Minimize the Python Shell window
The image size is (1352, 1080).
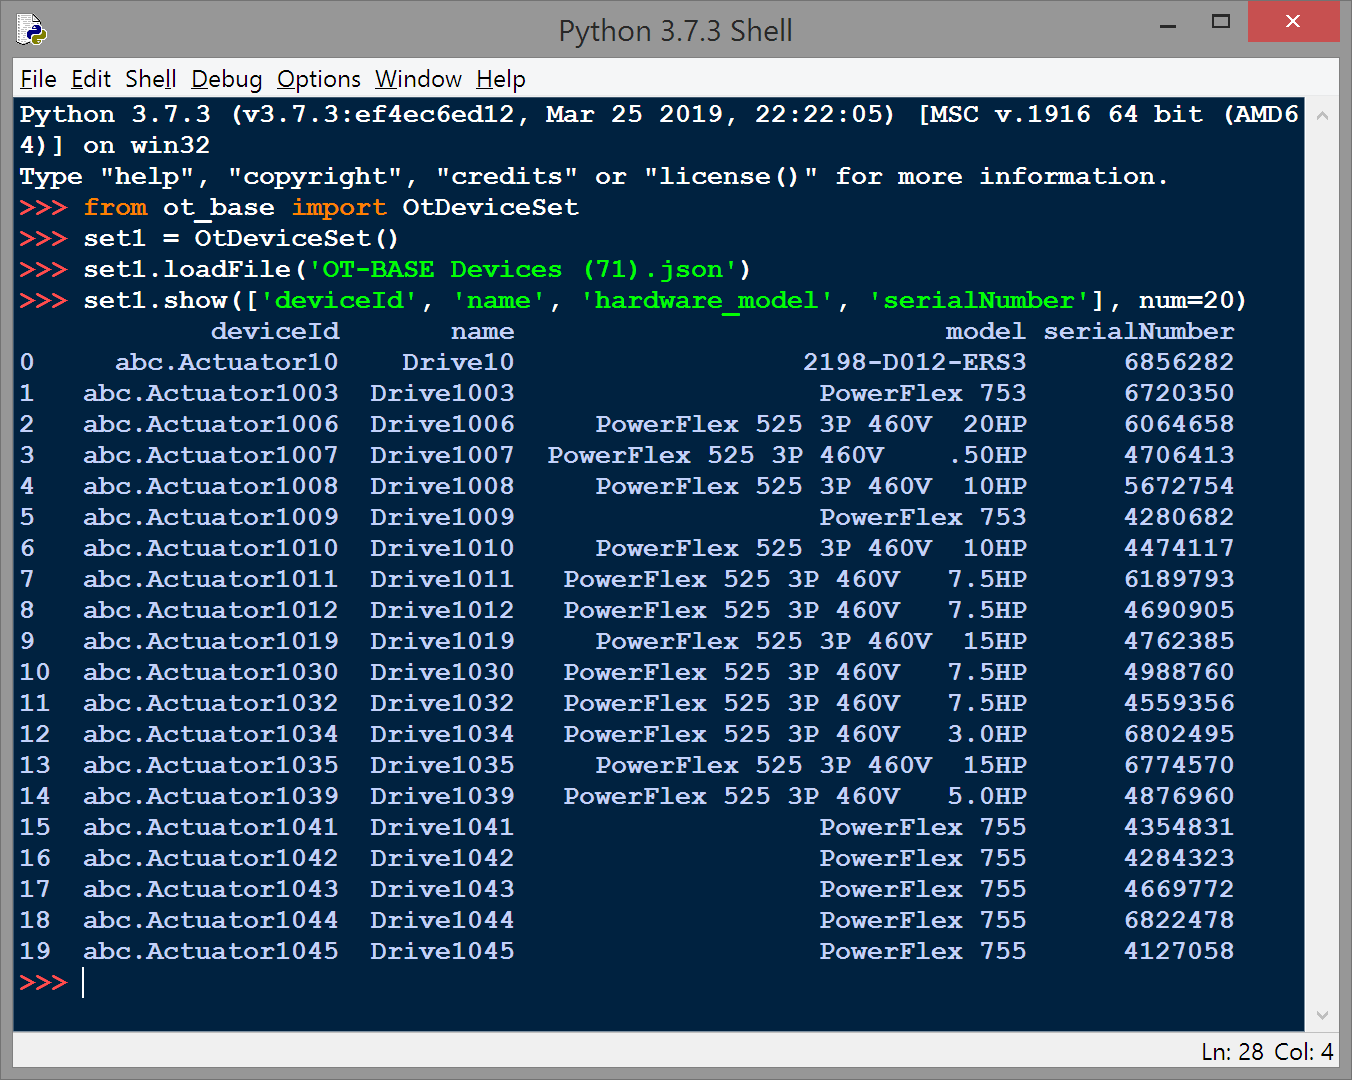(x=1168, y=23)
